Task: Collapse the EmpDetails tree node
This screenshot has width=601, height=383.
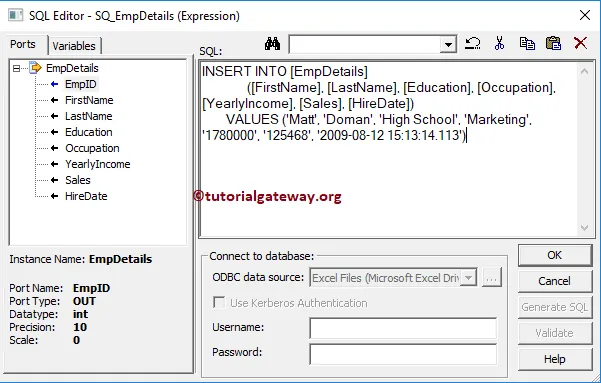Action: tap(16, 69)
